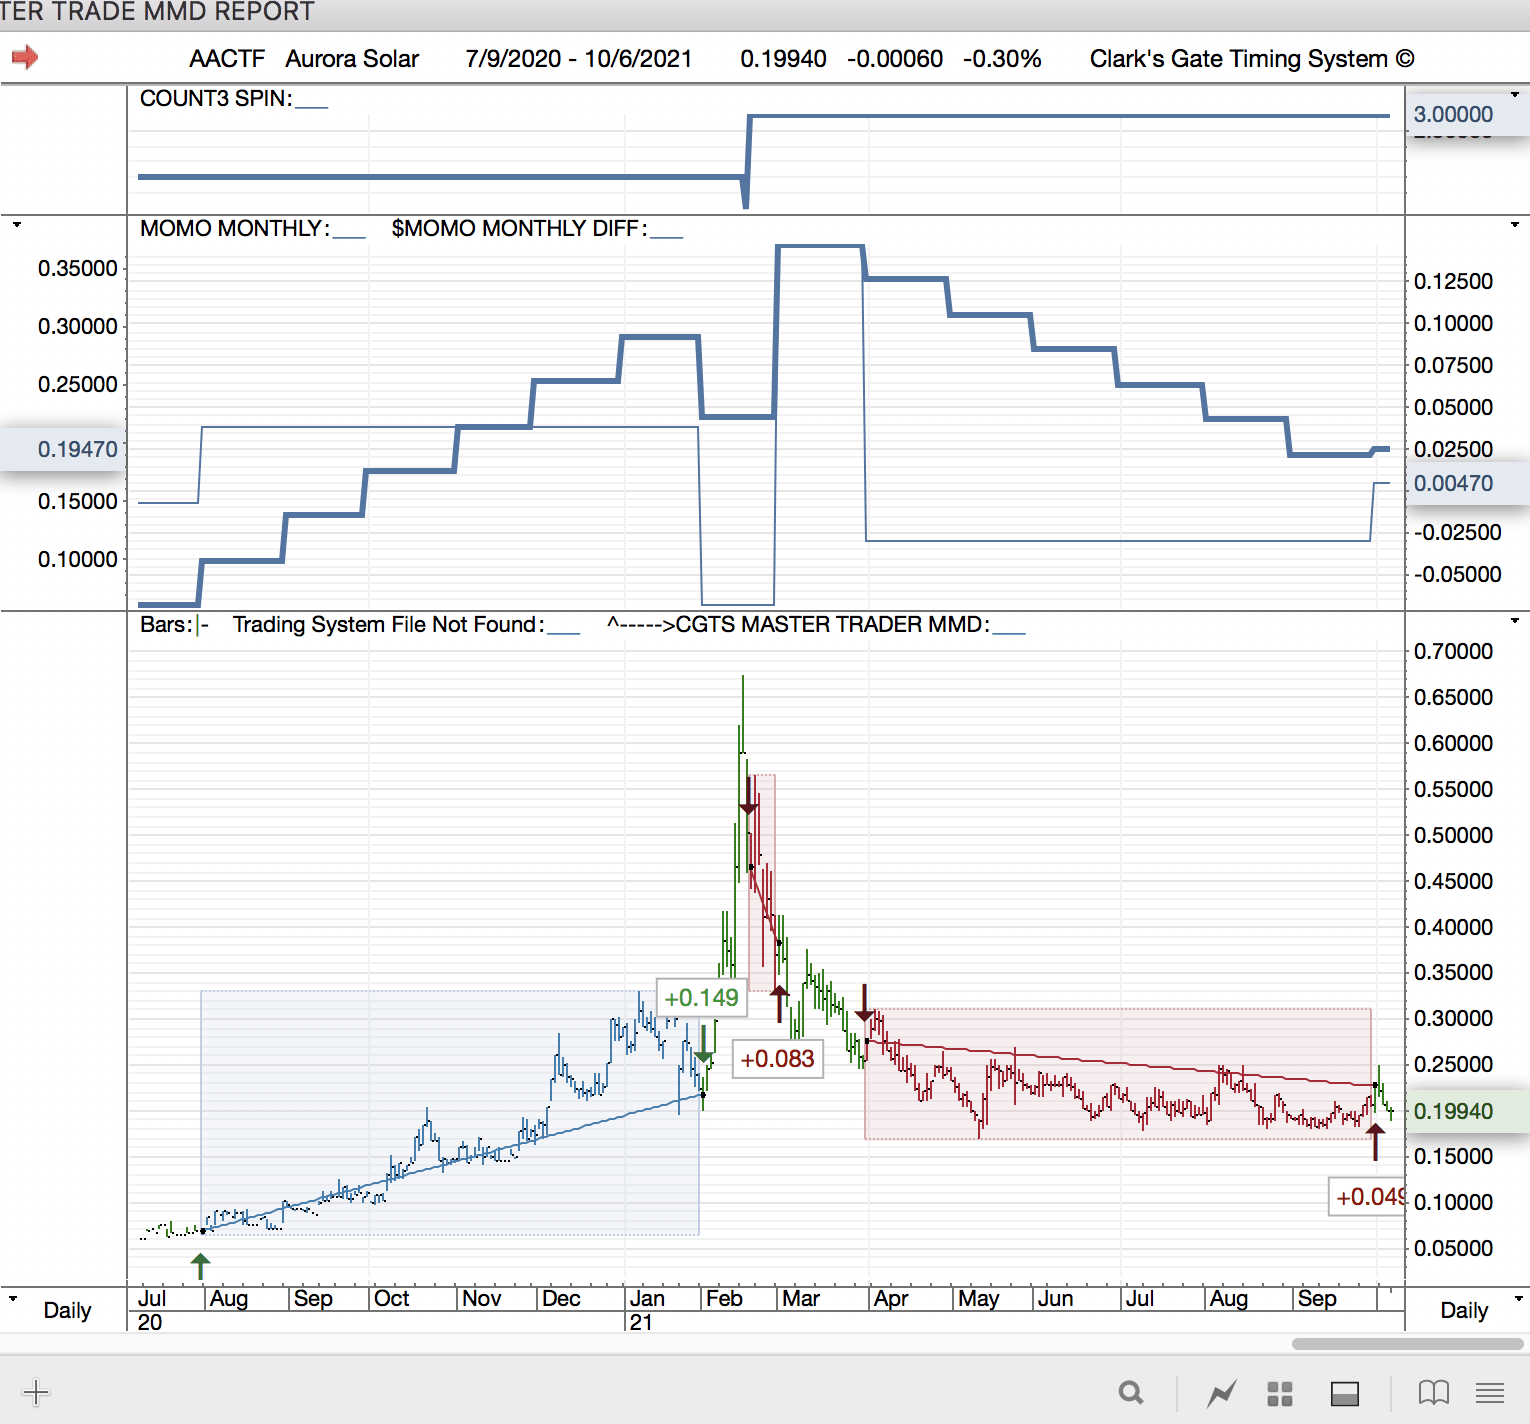Open MOMO MONTHLY left scale dropdown arrow
The image size is (1530, 1424).
coord(17,225)
